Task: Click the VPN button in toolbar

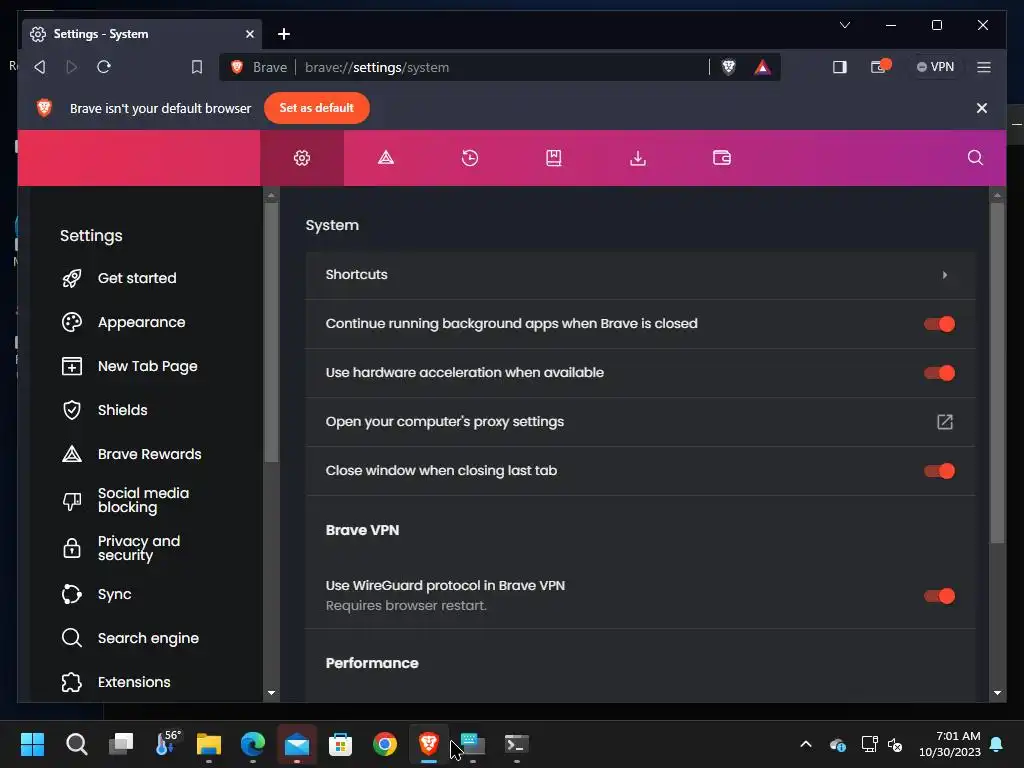Action: coord(935,67)
